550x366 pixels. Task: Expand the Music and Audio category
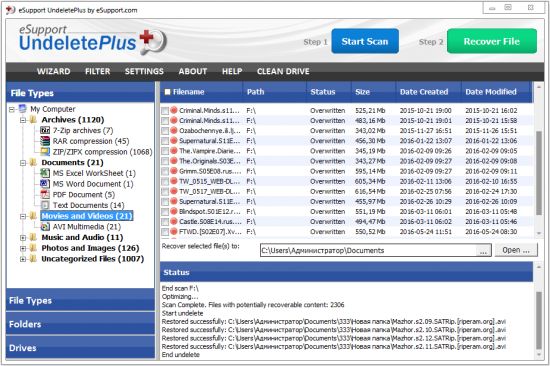[x=23, y=238]
